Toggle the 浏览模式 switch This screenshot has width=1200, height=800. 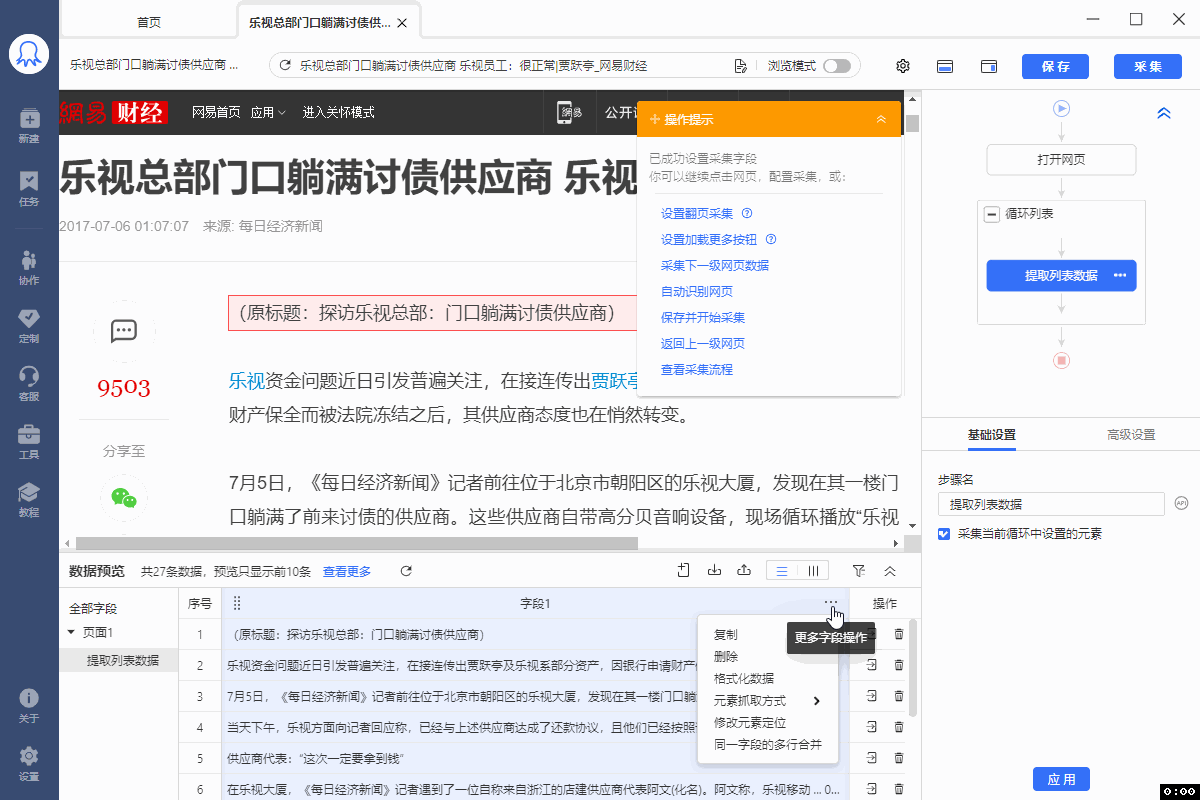pyautogui.click(x=837, y=66)
